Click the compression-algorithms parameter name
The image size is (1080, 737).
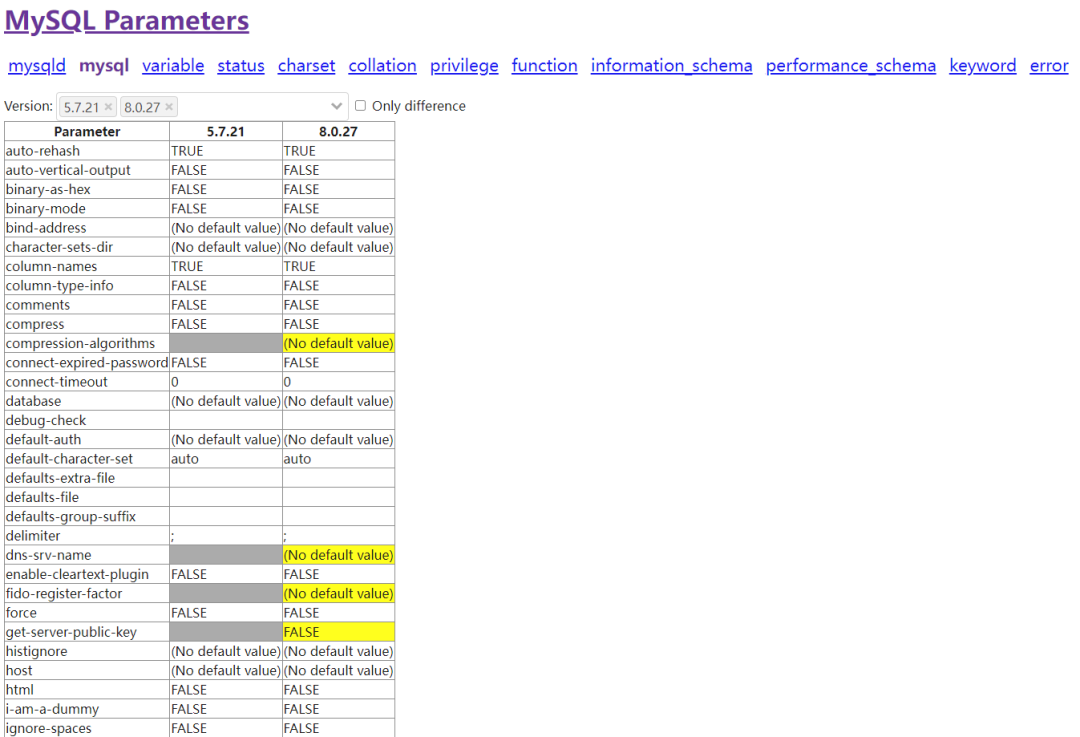(x=81, y=344)
